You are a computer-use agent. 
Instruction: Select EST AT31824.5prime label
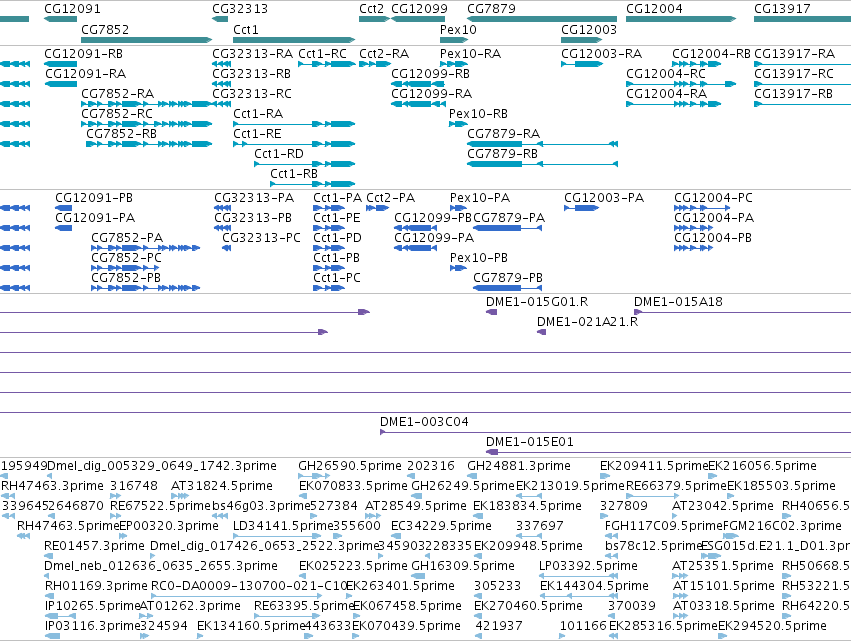[x=222, y=486]
